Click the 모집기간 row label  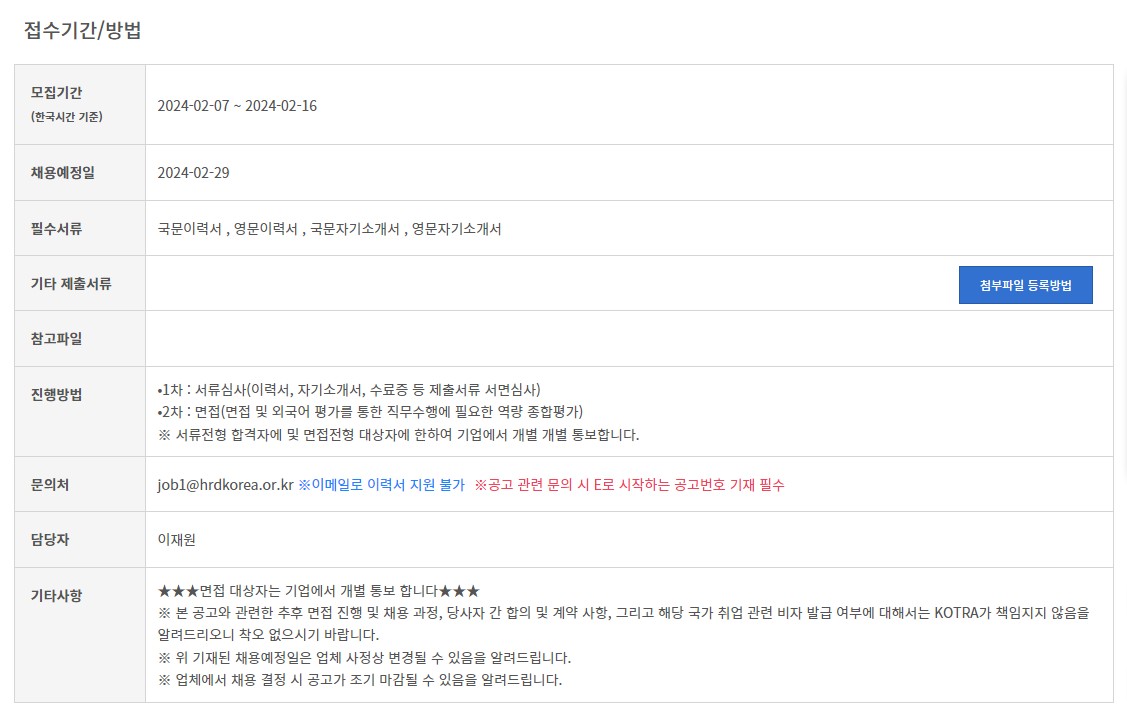tap(56, 92)
